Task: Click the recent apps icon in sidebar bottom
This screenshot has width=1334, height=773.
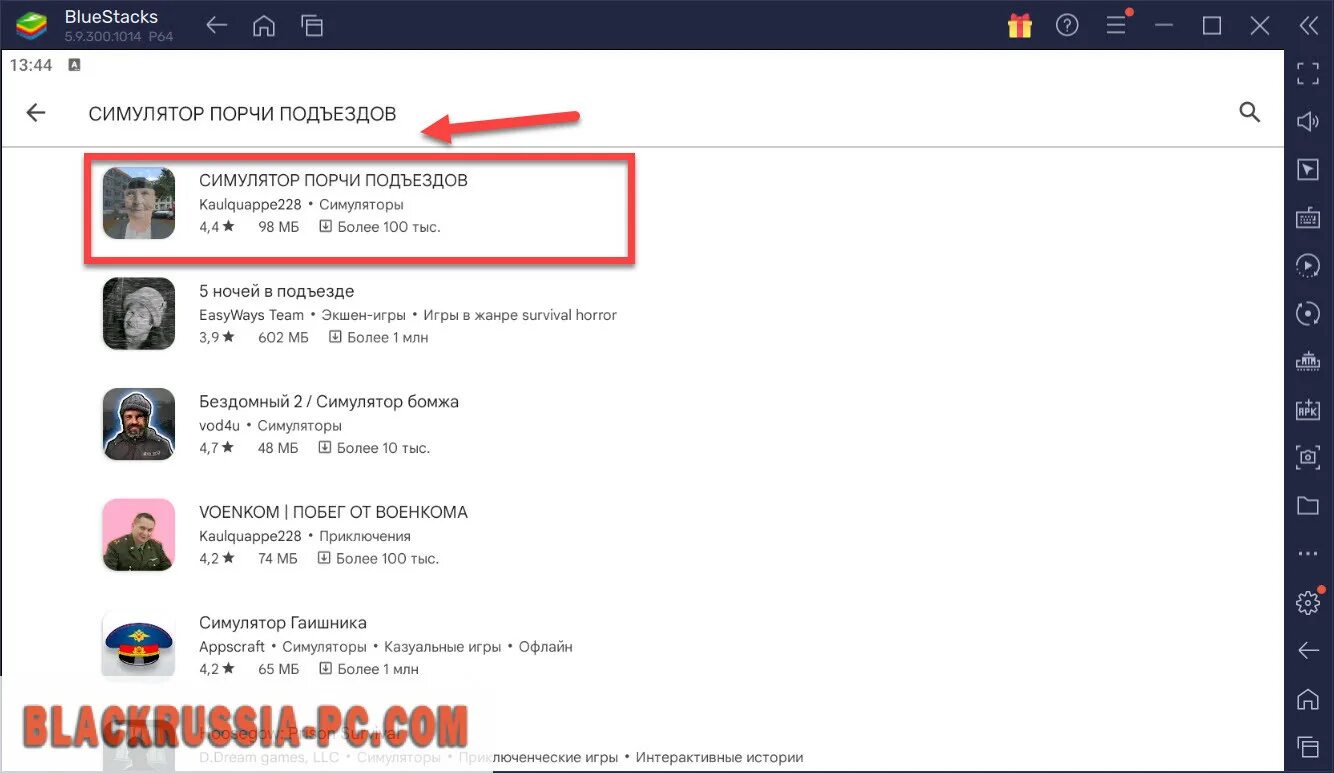Action: tap(1308, 746)
